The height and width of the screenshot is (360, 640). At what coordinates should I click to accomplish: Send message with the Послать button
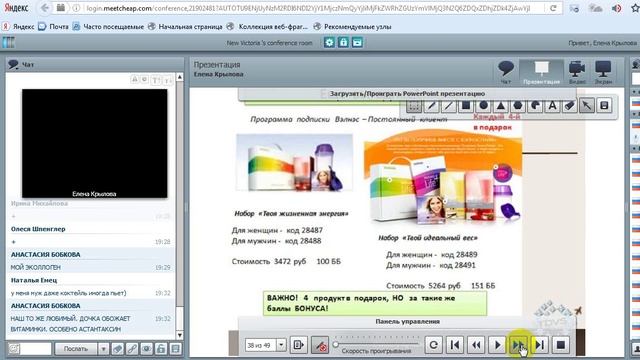click(x=76, y=349)
